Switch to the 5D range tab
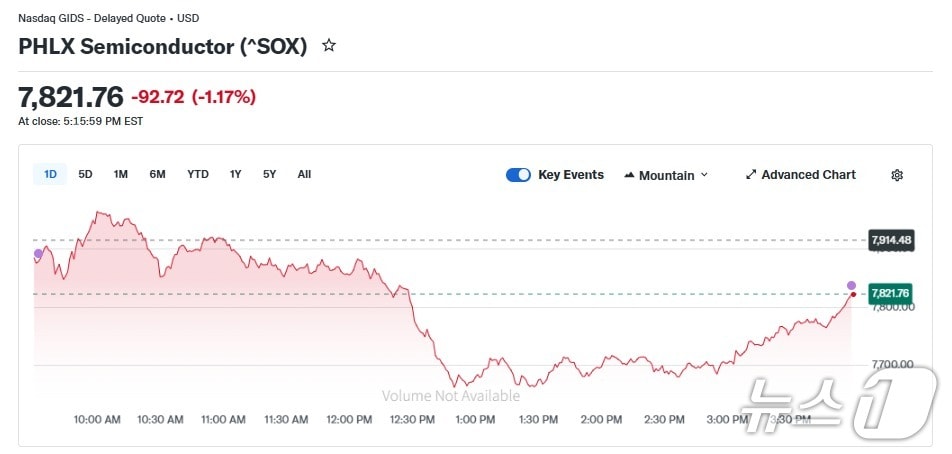The image size is (952, 454). 85,174
